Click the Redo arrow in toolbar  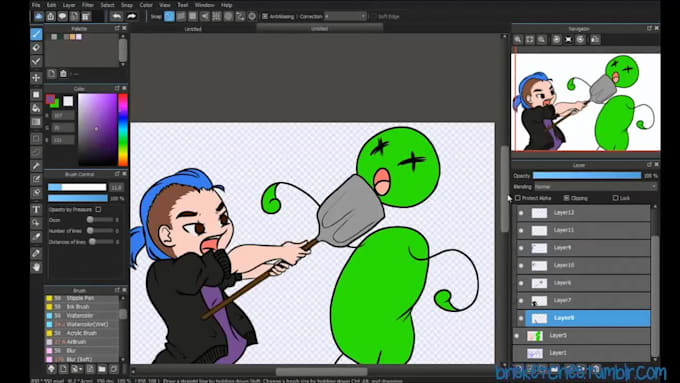(131, 16)
